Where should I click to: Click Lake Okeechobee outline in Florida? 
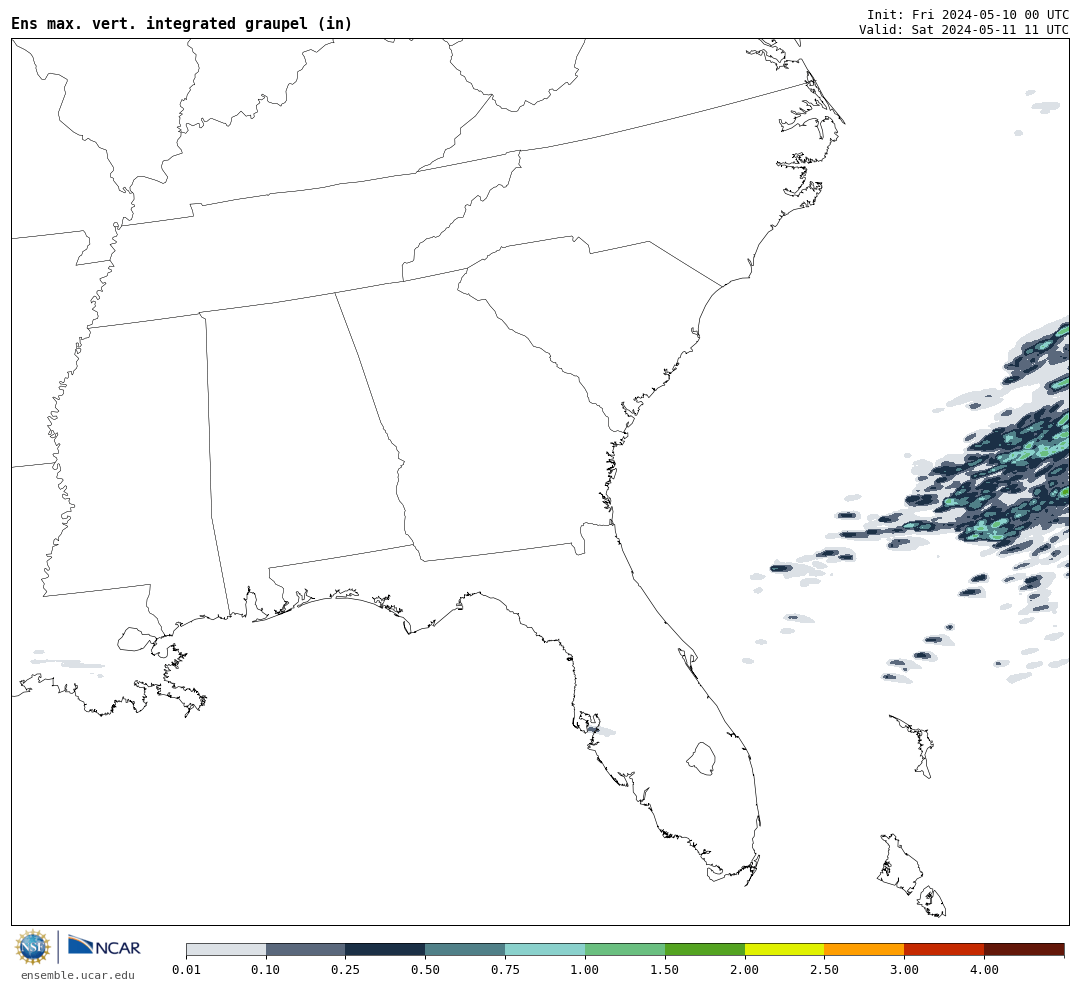[x=701, y=759]
